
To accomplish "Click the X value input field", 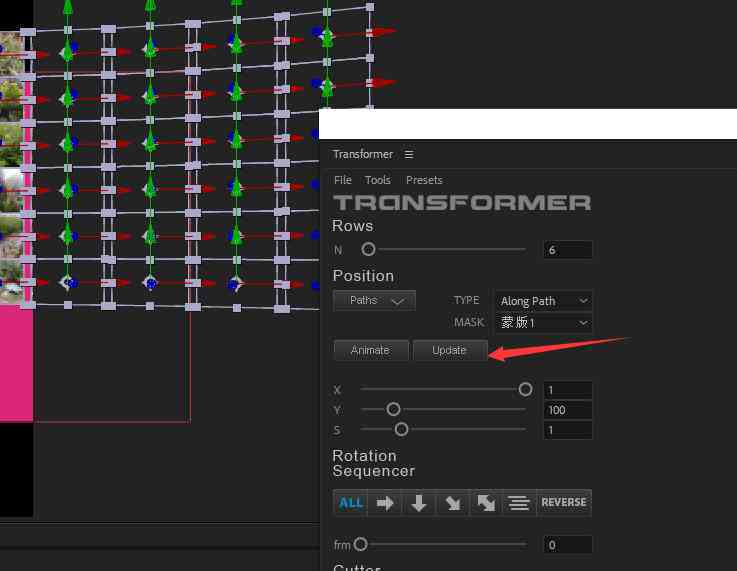I will [568, 390].
